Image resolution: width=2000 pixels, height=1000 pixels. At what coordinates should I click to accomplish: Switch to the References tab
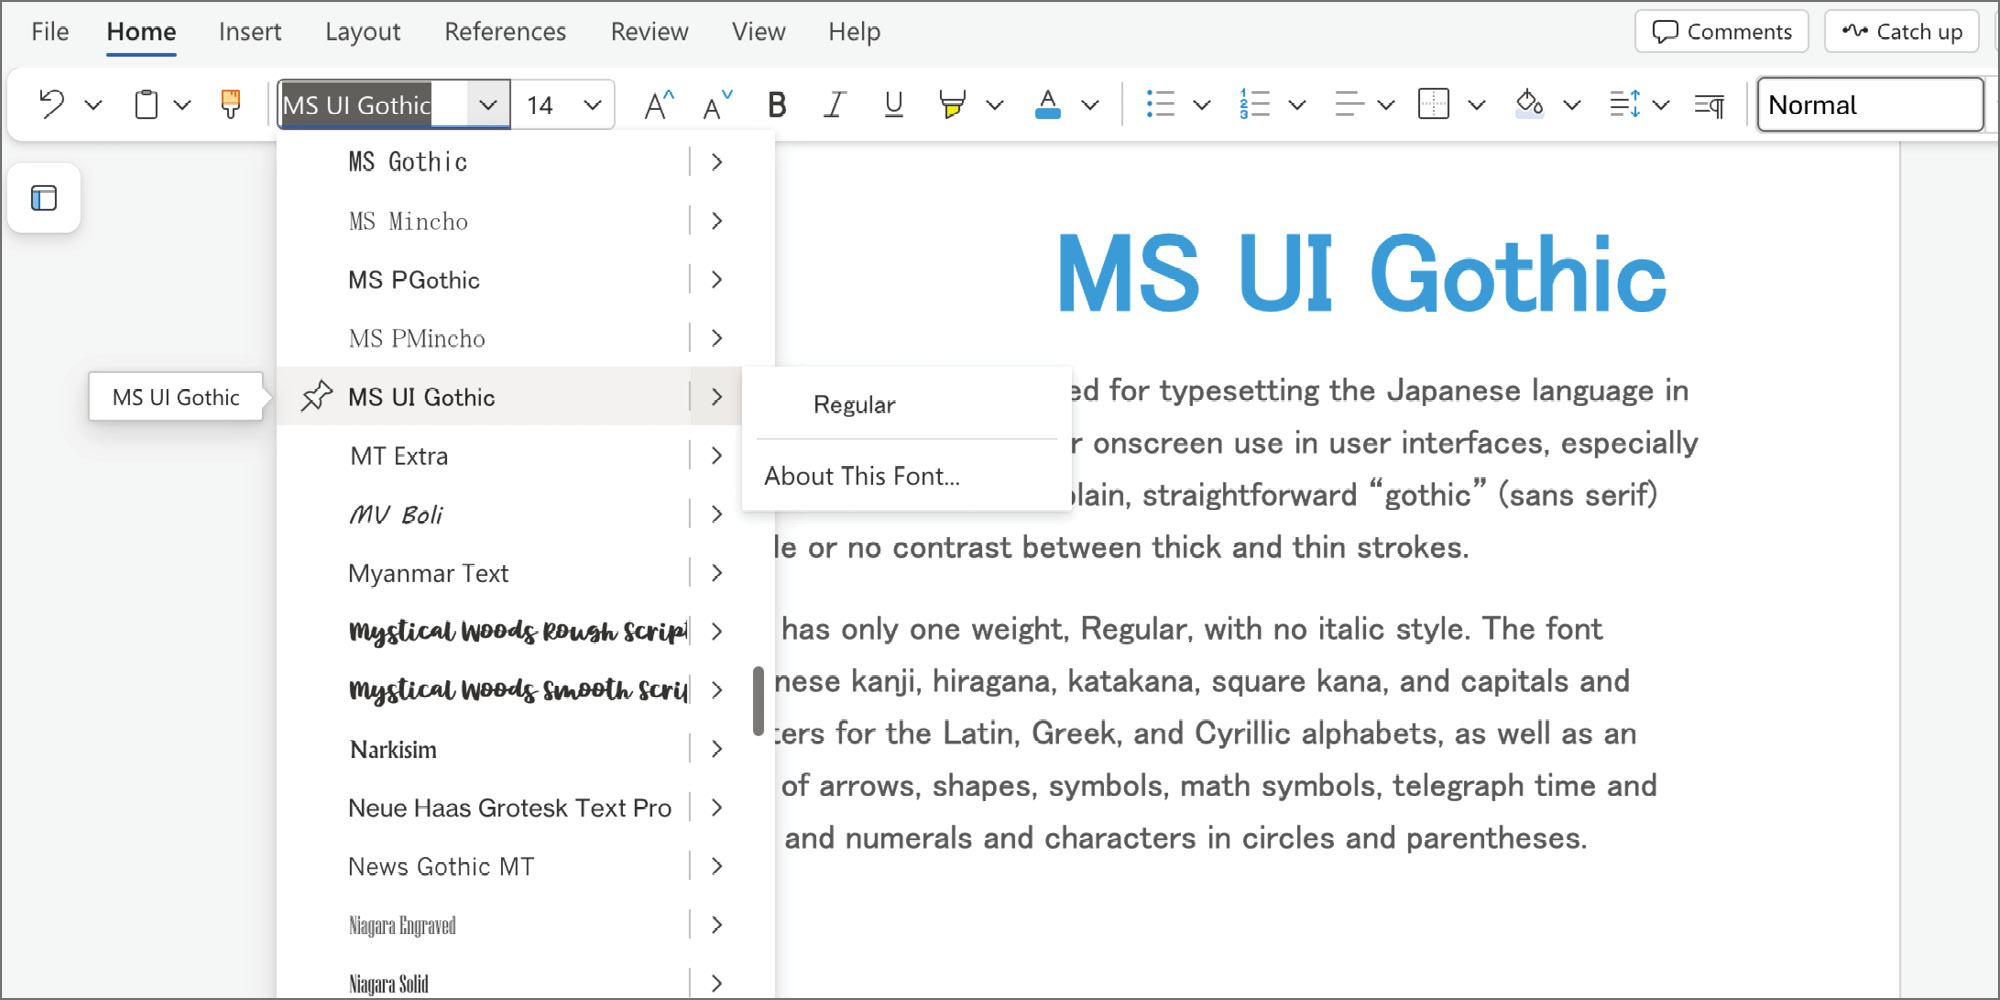point(505,32)
